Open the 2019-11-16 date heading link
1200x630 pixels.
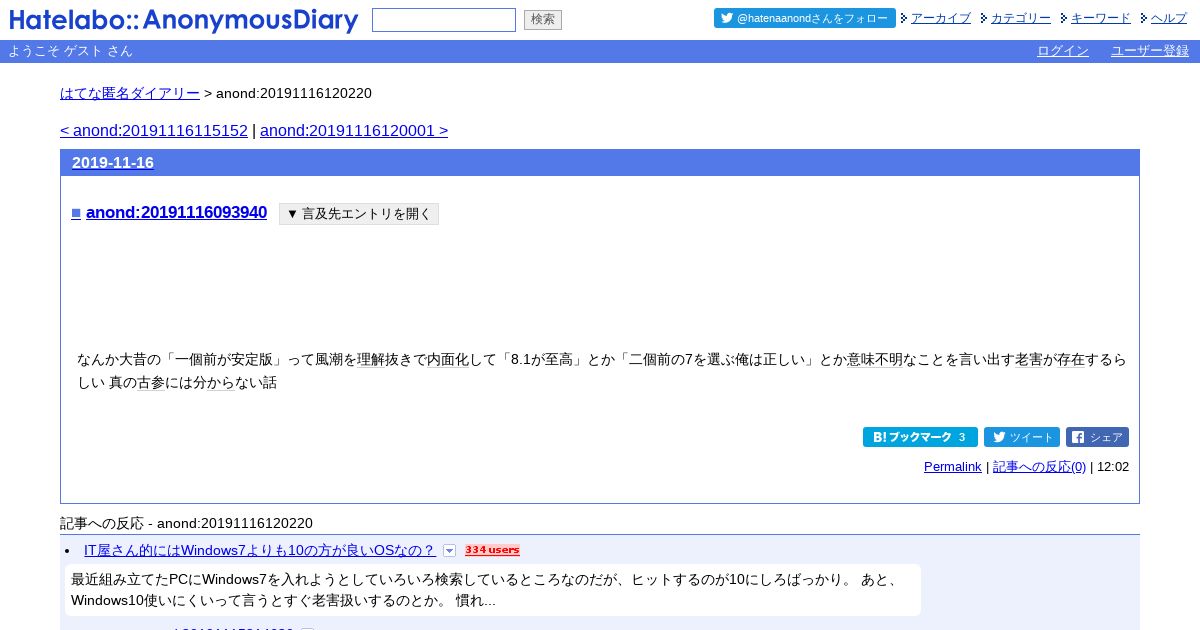click(x=113, y=163)
